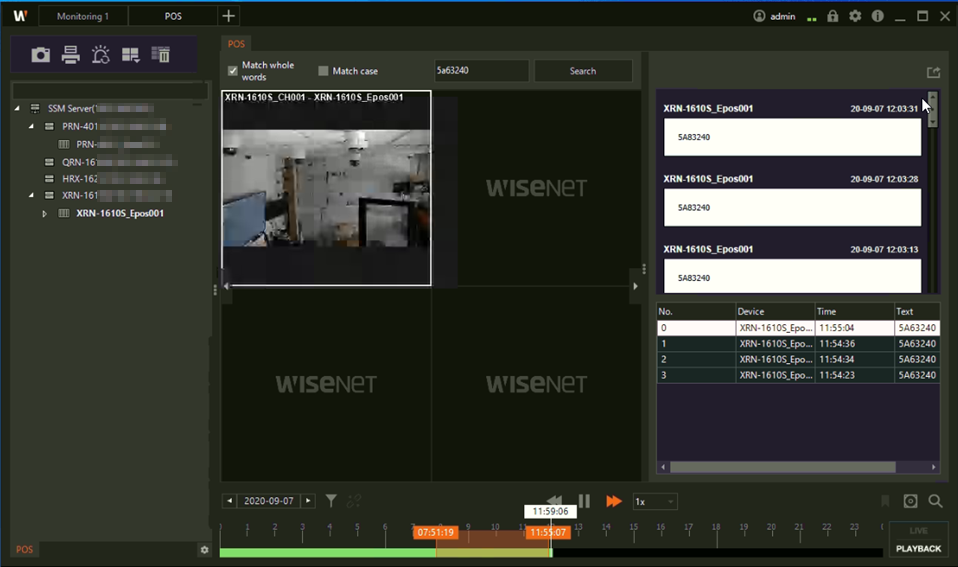Click the PLAYBACK mode button
958x567 pixels.
tap(918, 549)
